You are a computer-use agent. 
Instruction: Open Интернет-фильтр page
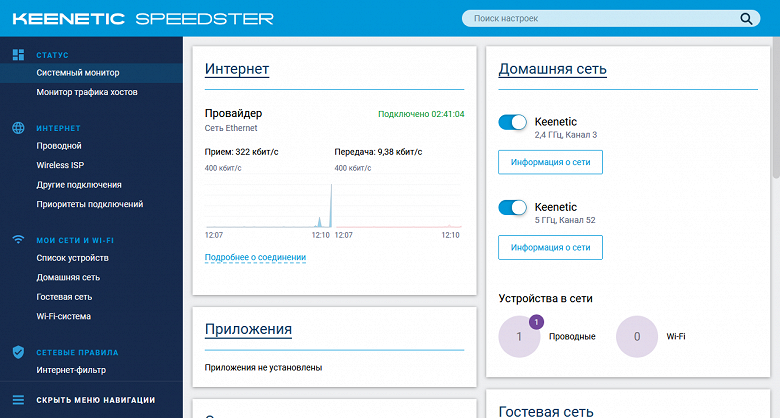coord(71,370)
